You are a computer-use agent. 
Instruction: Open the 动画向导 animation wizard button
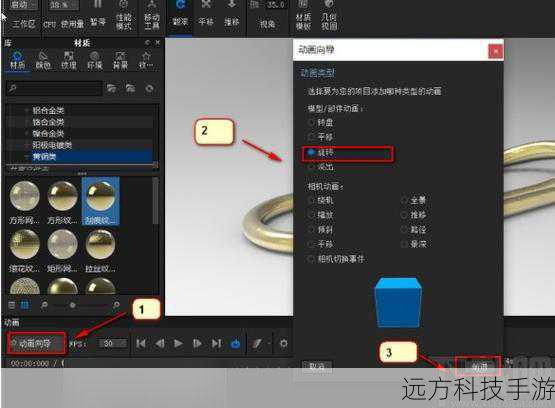[36, 343]
